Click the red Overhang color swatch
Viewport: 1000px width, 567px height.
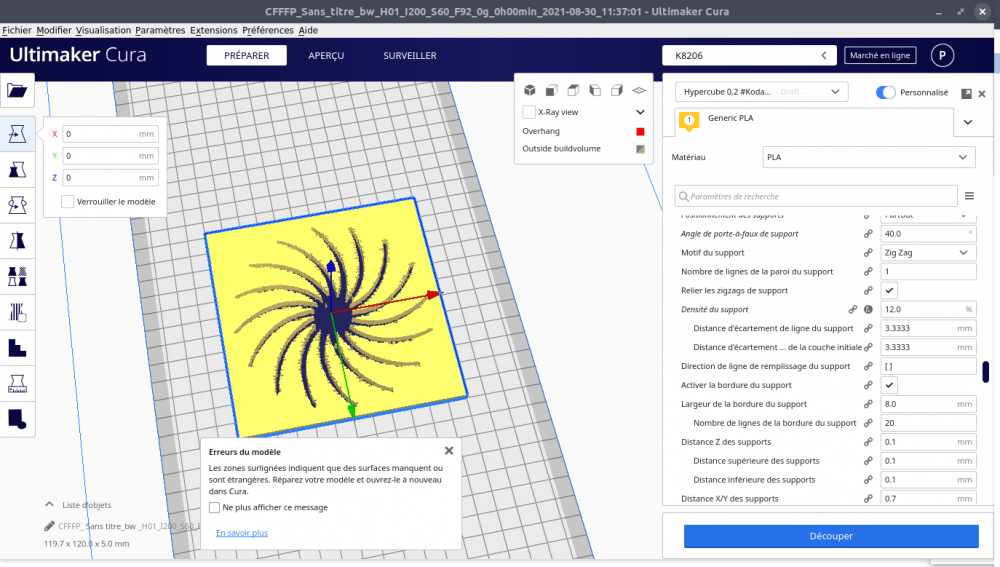tap(640, 131)
